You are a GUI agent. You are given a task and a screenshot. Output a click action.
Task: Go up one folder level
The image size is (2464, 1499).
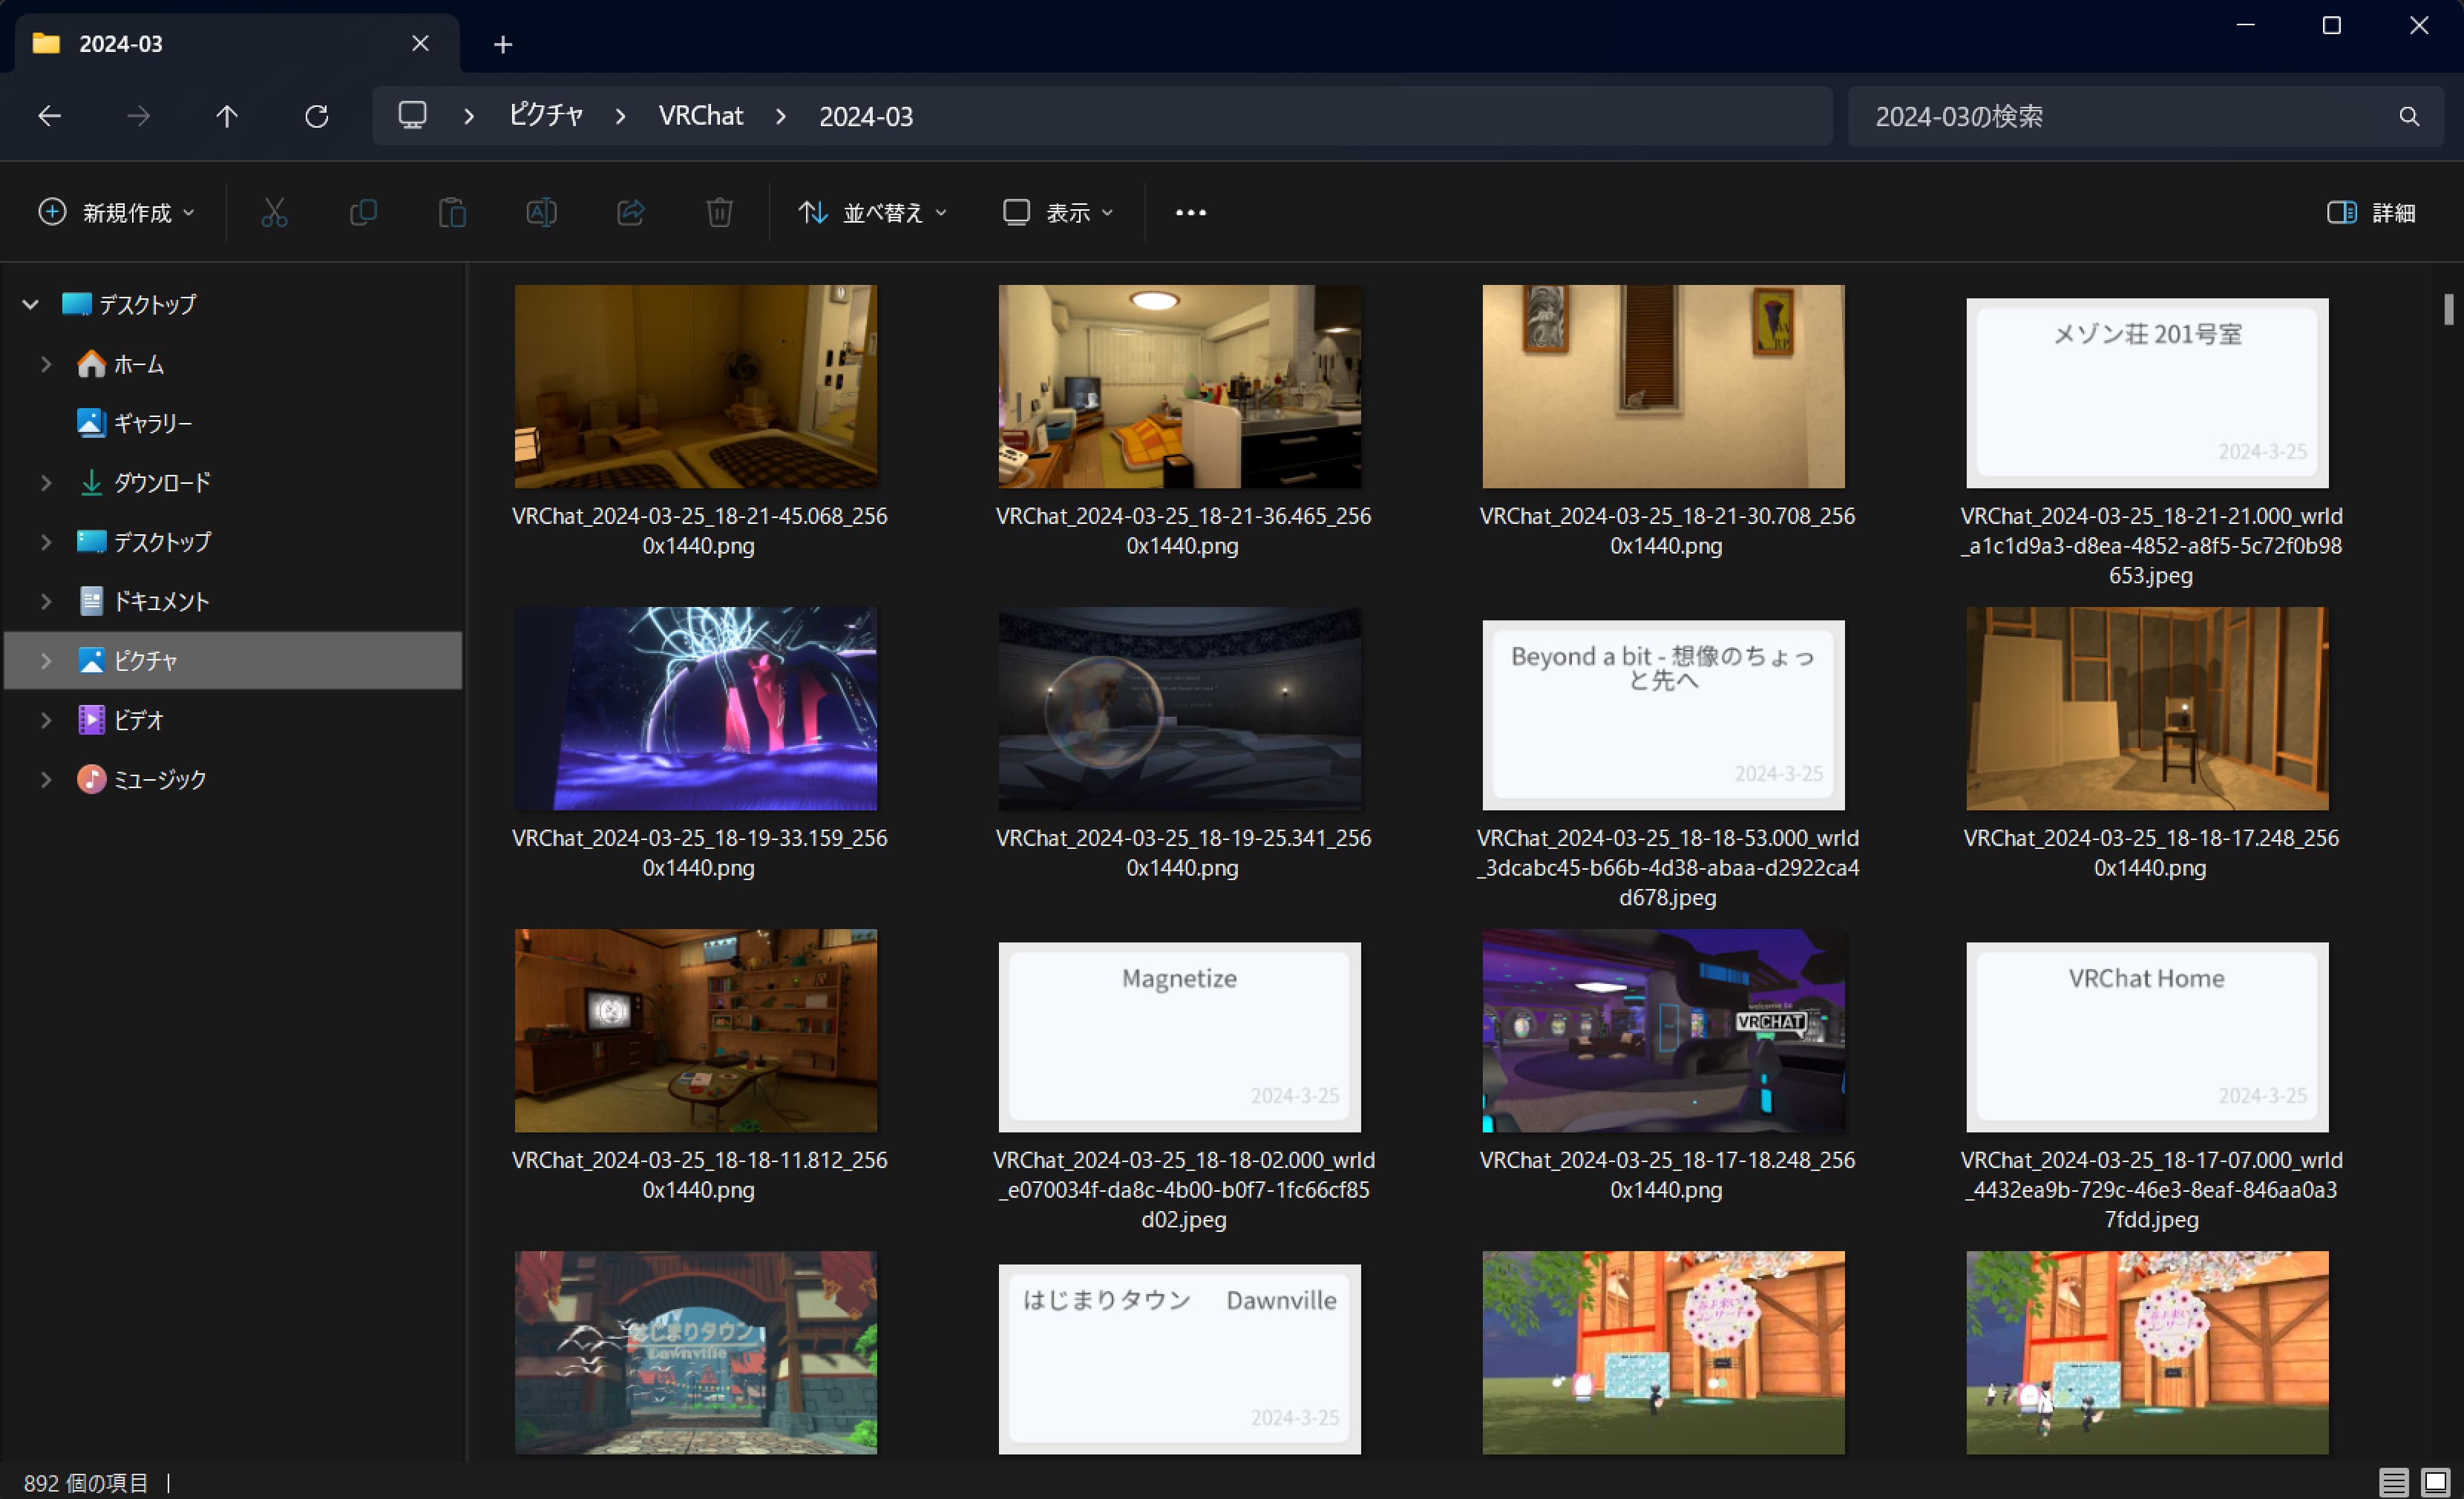click(227, 117)
